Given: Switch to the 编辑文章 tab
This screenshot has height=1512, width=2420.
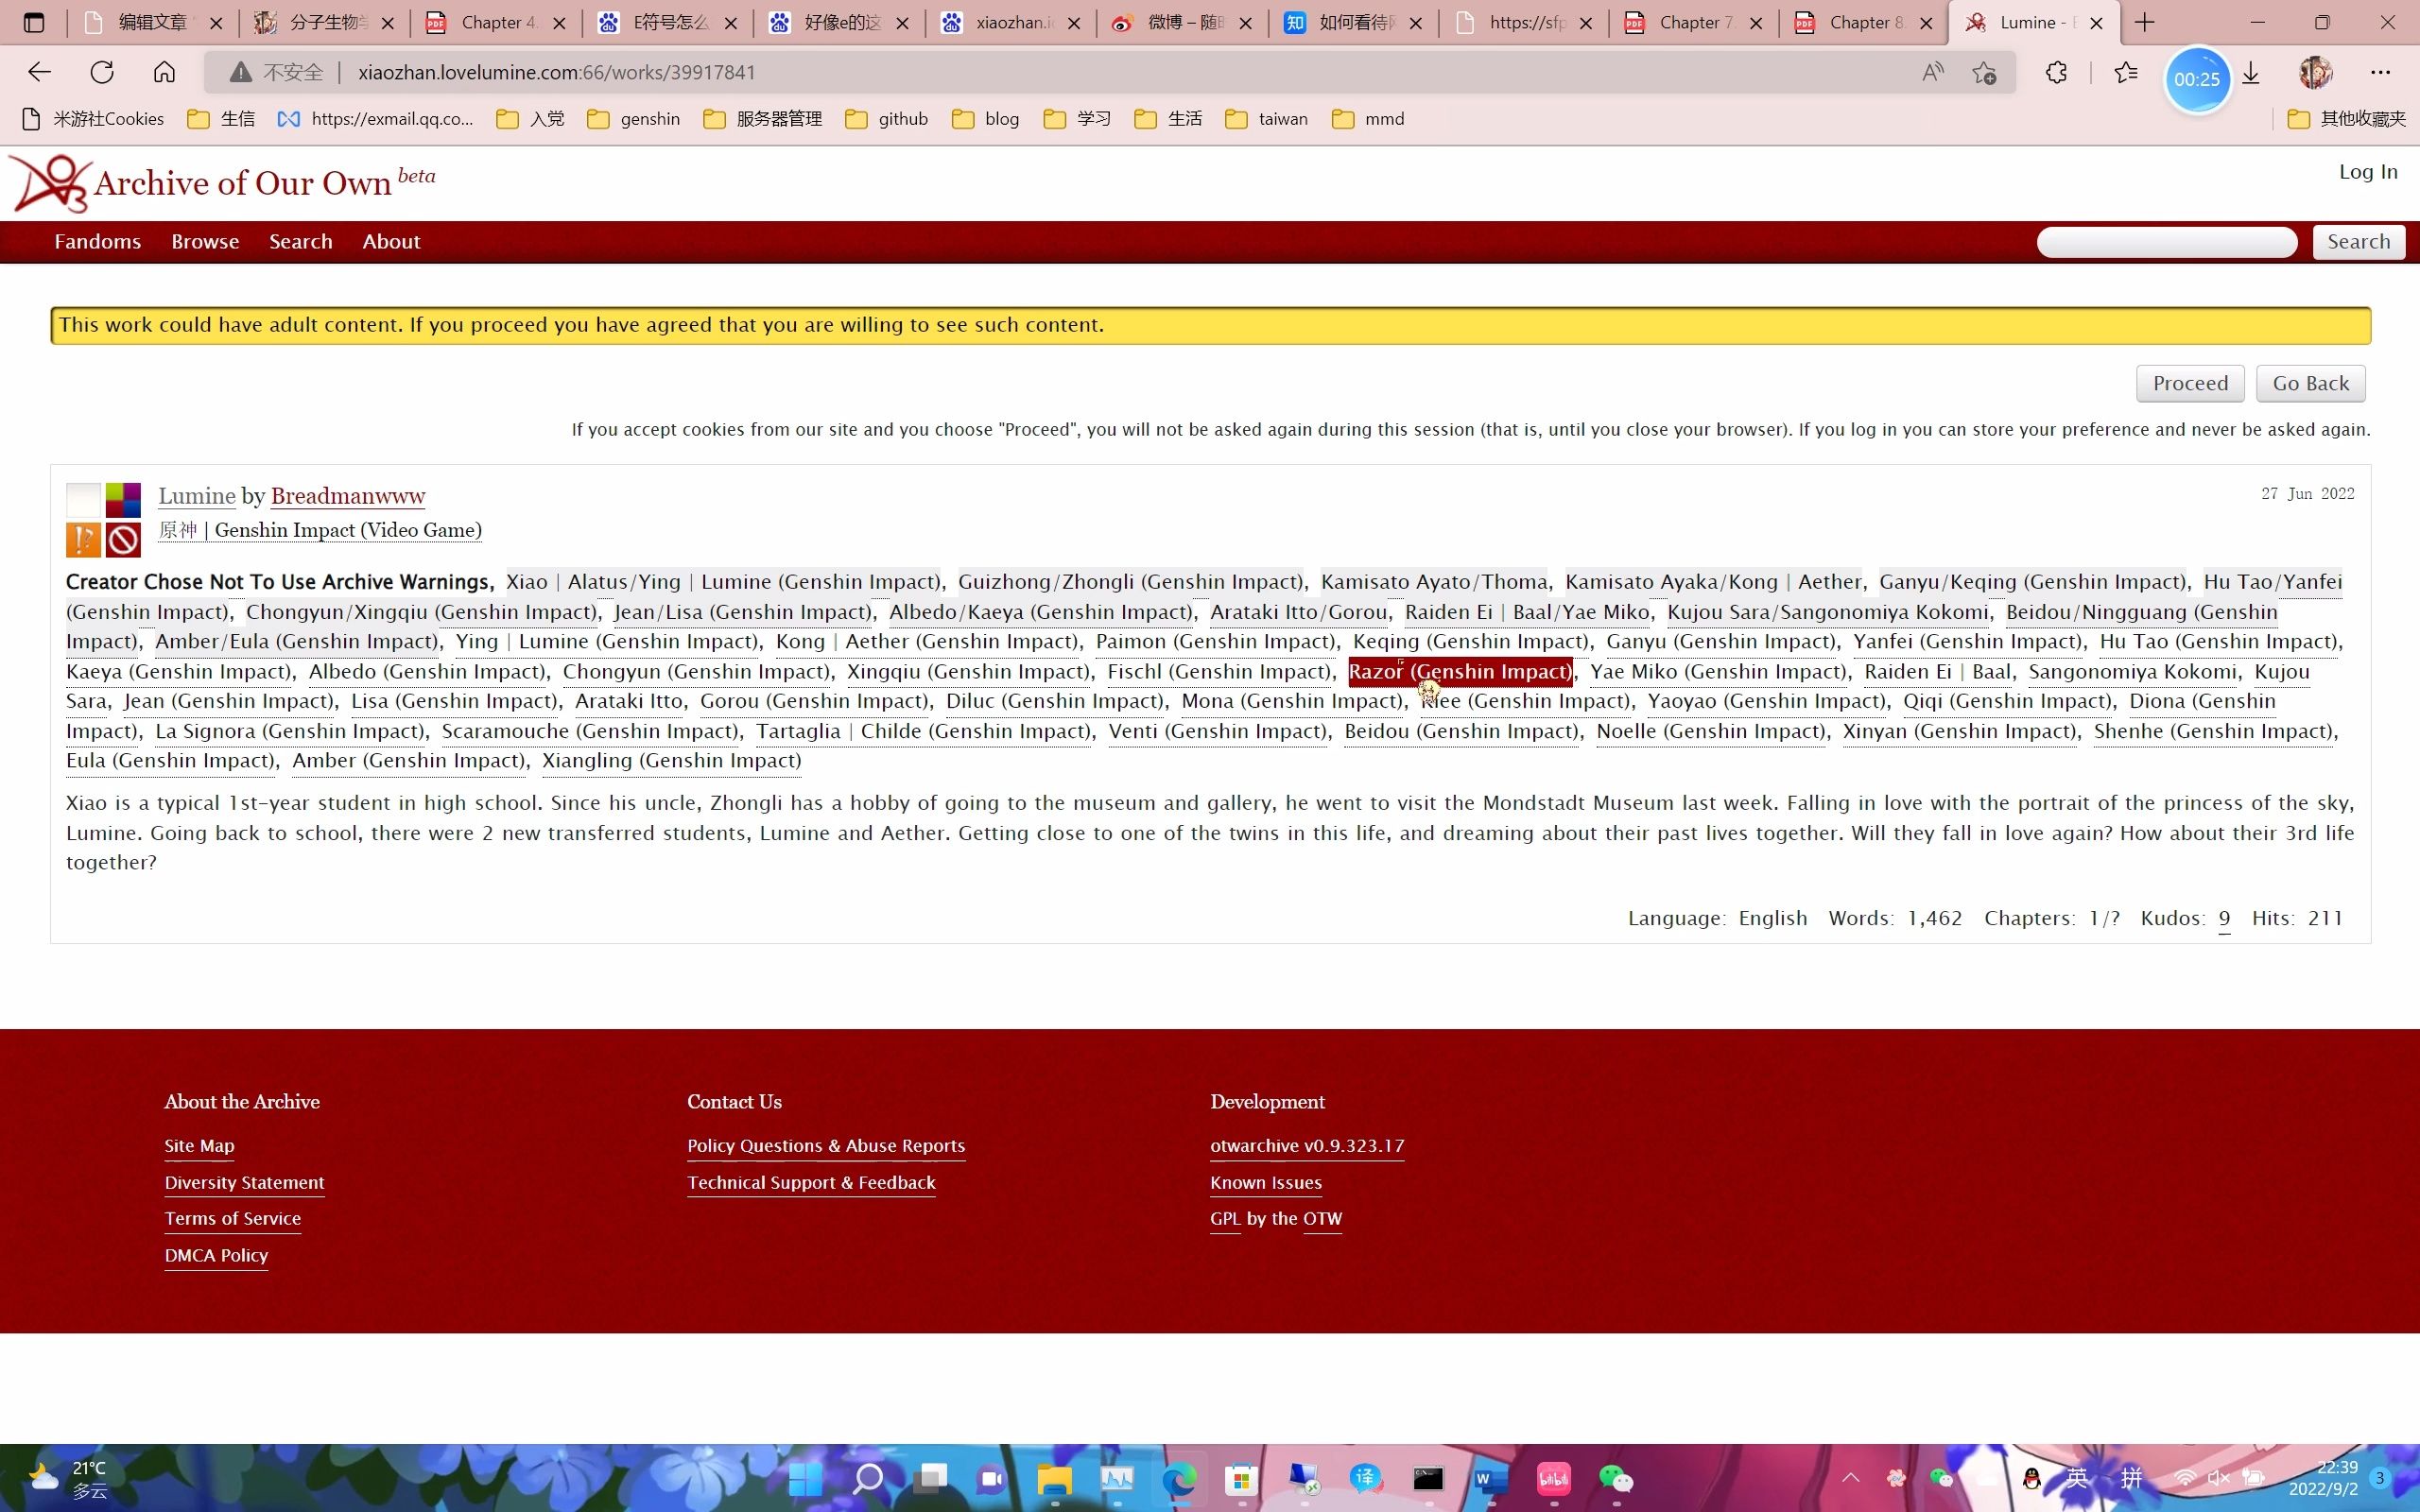Looking at the screenshot, I should pos(153,22).
